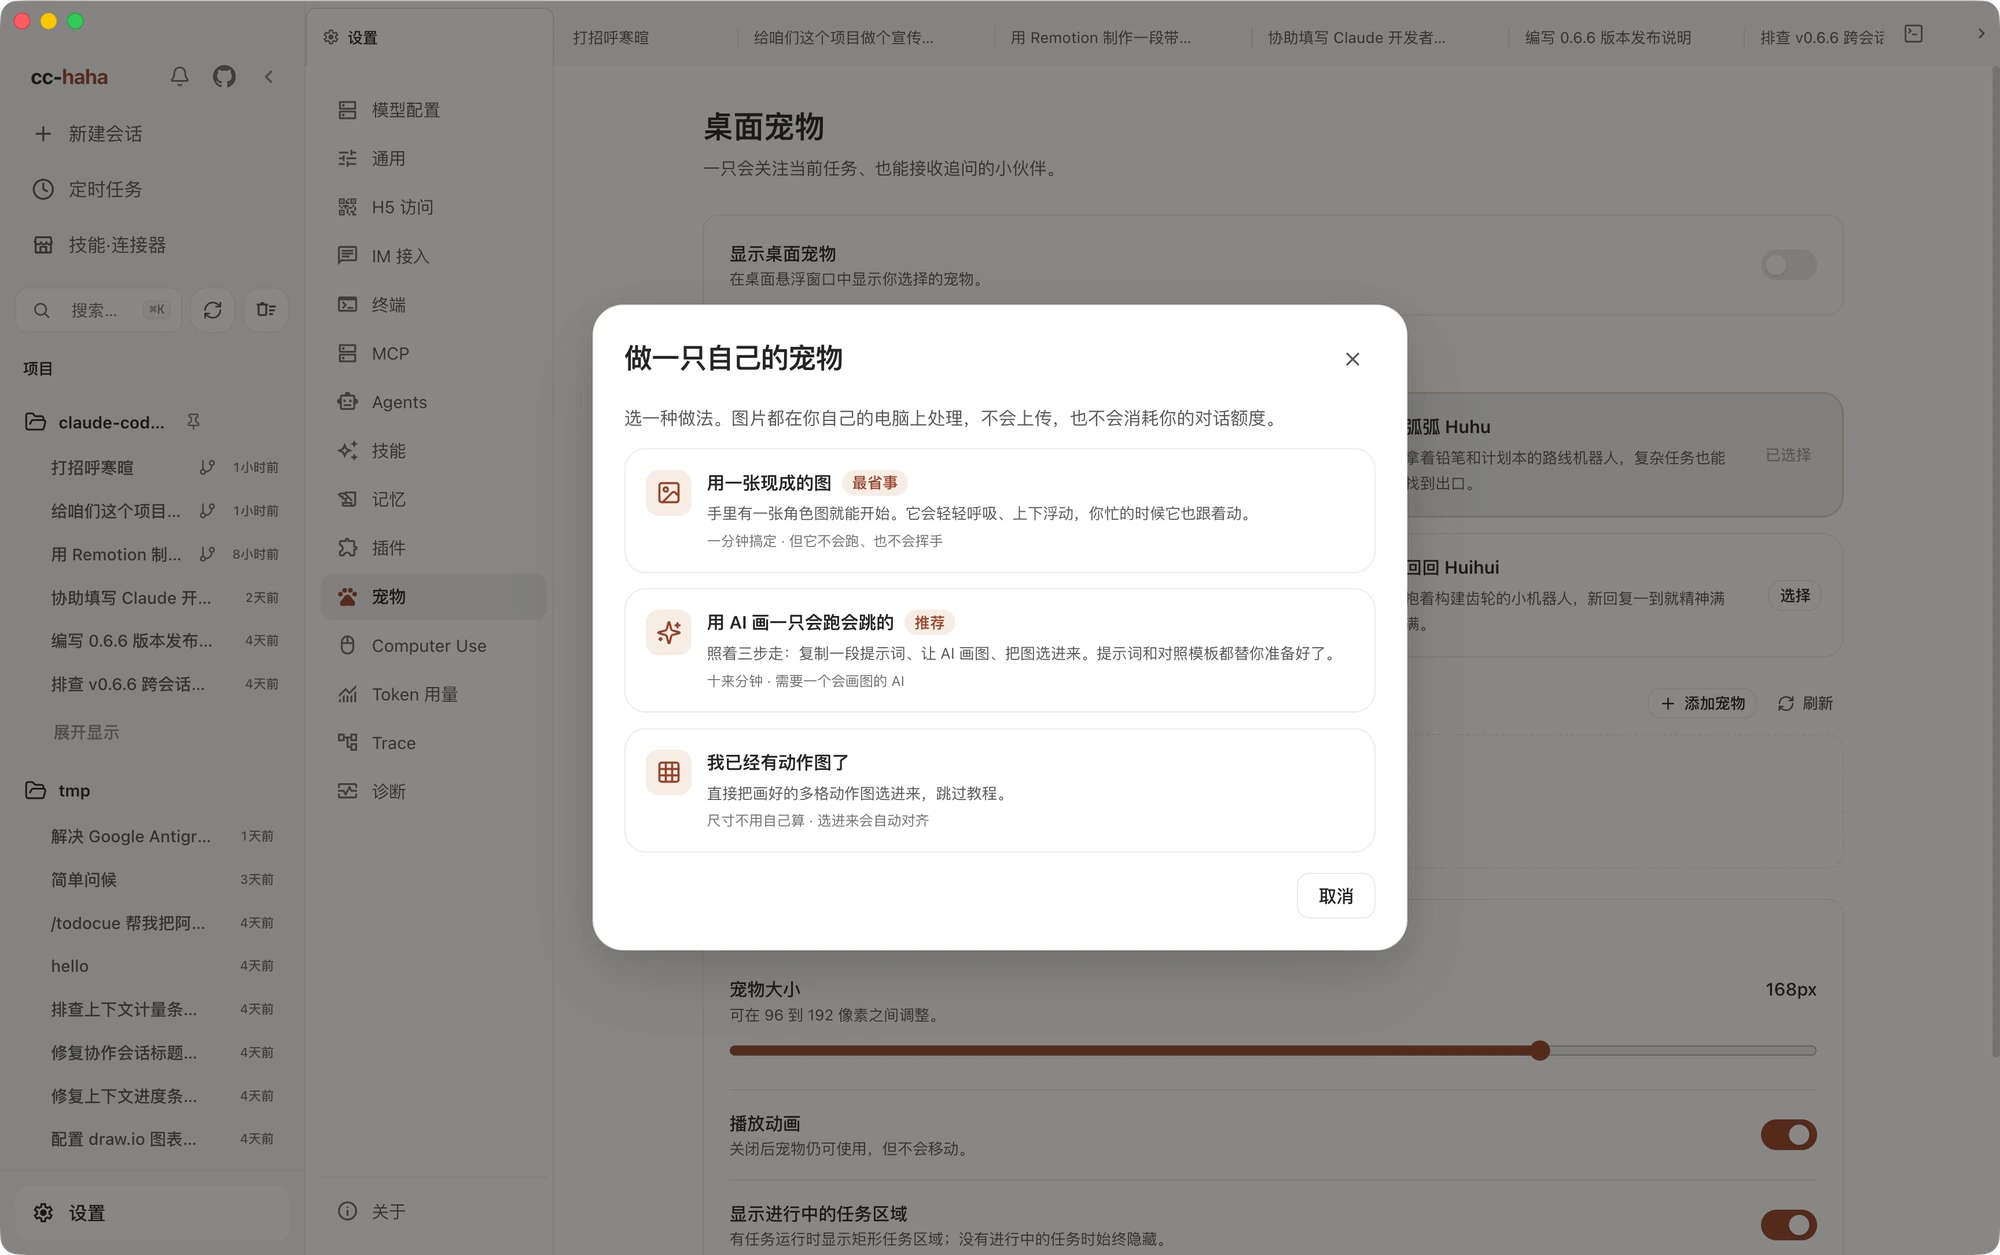Click 选择 for Huihui pet
The image size is (2000, 1255).
[x=1795, y=596]
